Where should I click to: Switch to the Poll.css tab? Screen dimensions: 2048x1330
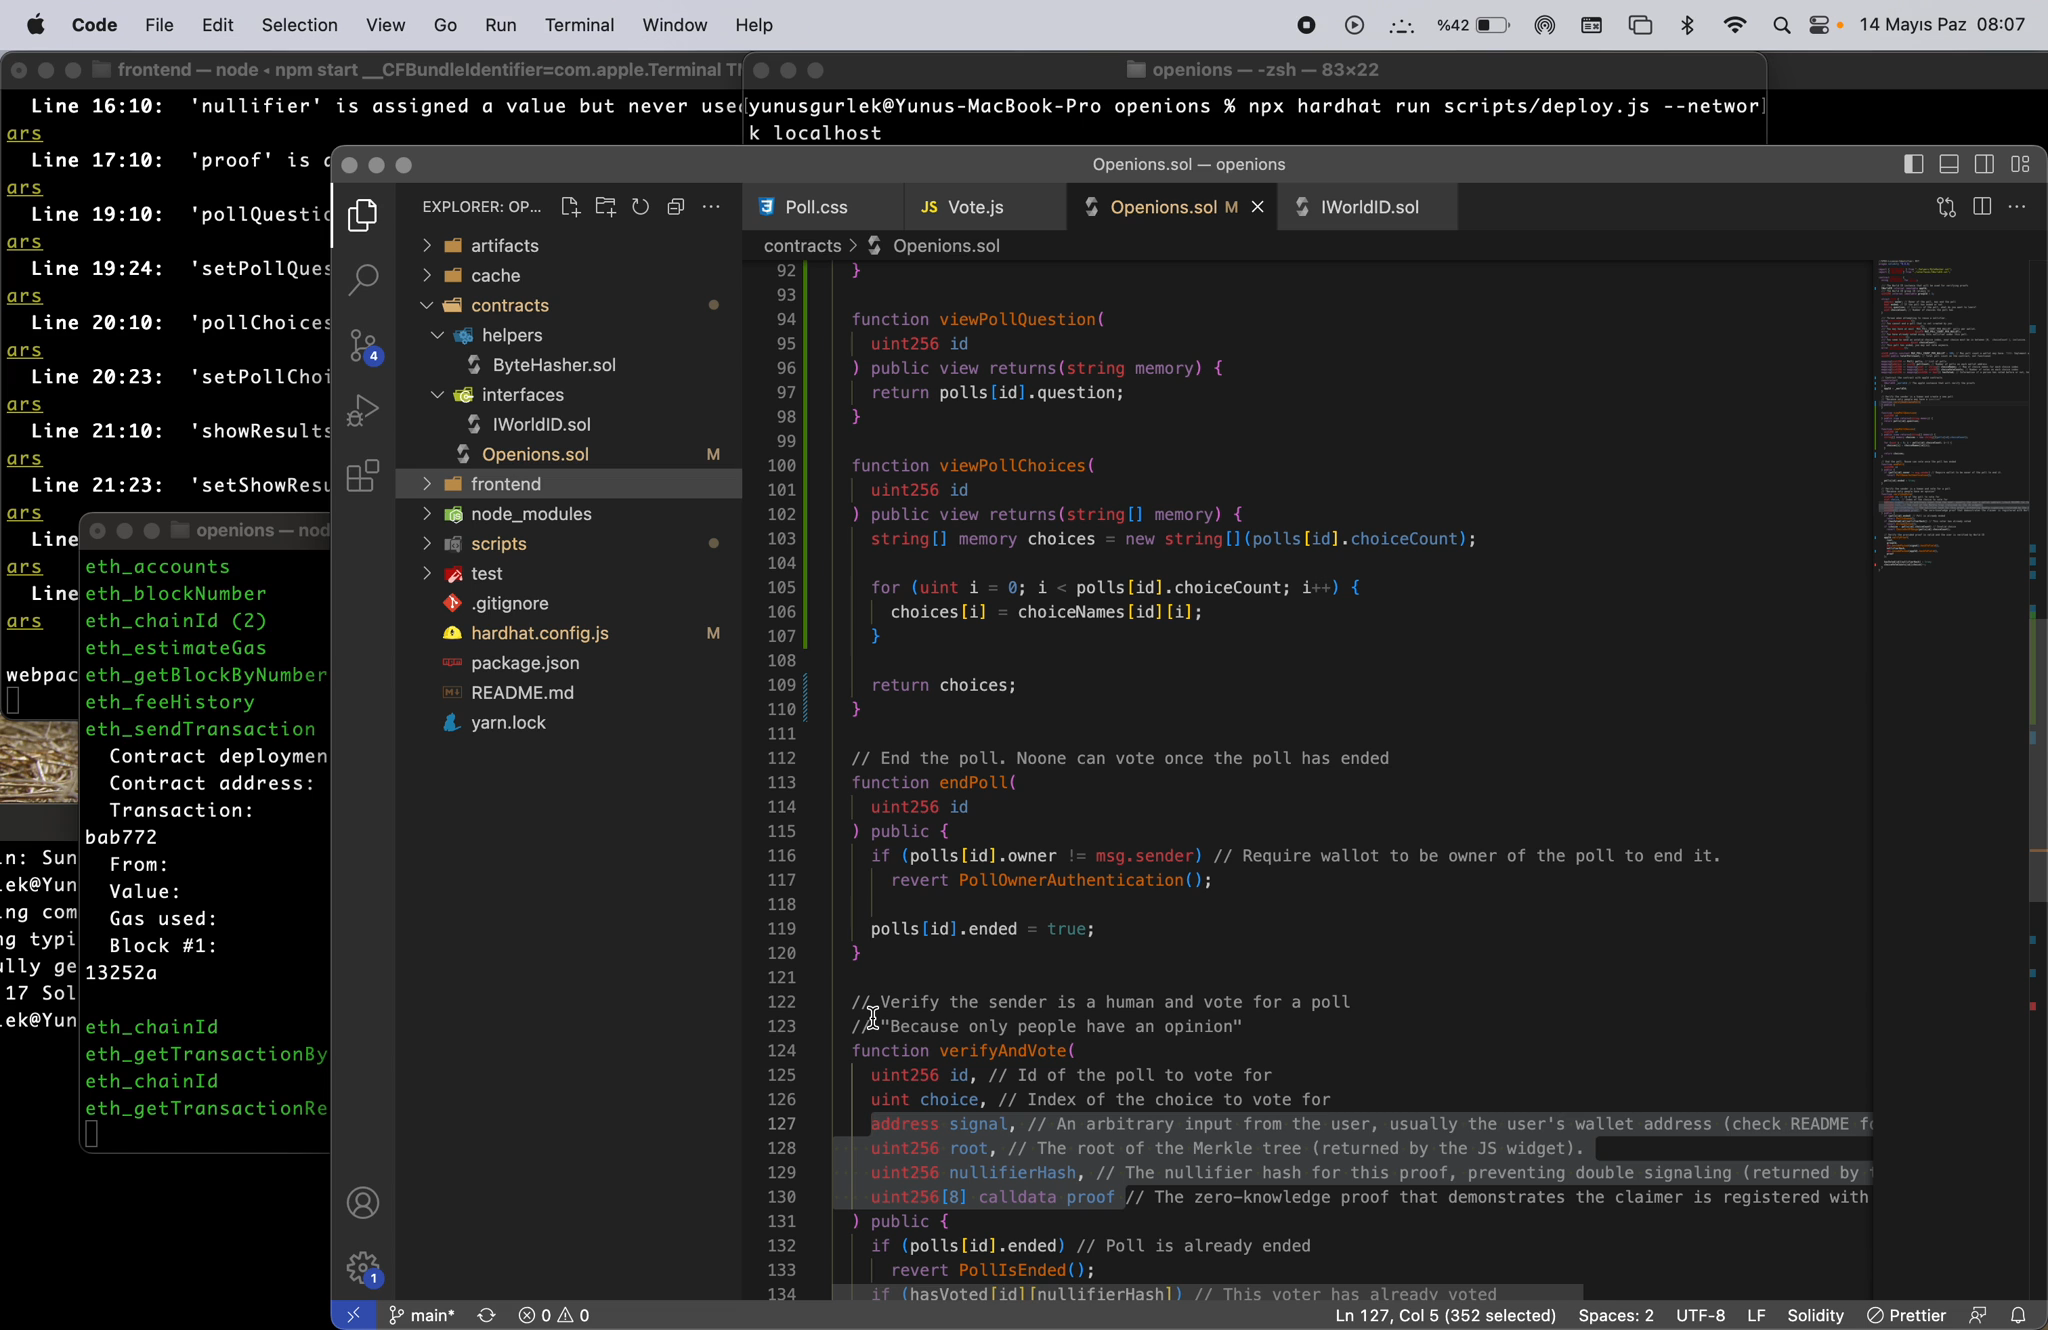(x=823, y=207)
